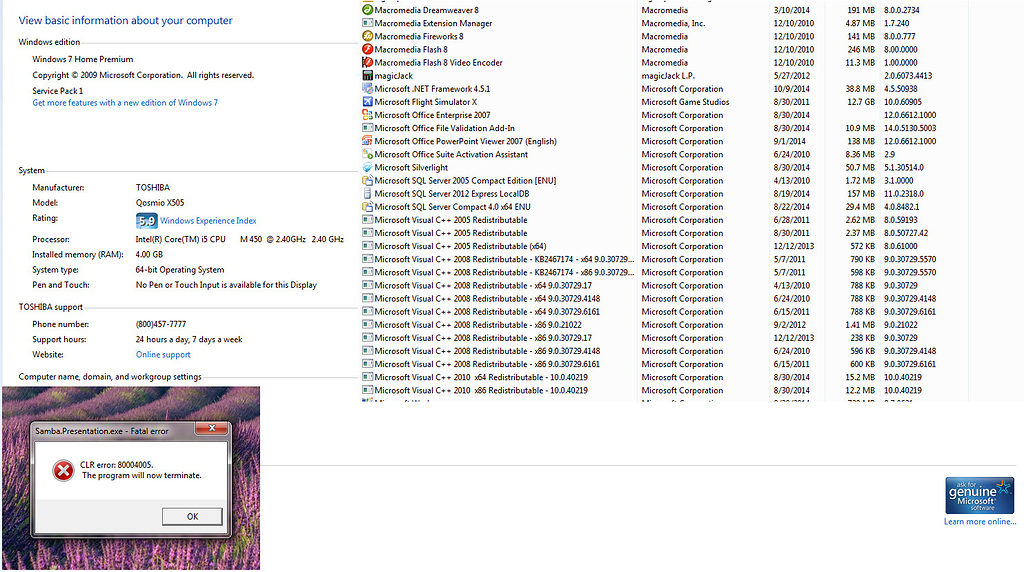Open the Windows Experience Index link

(208, 221)
